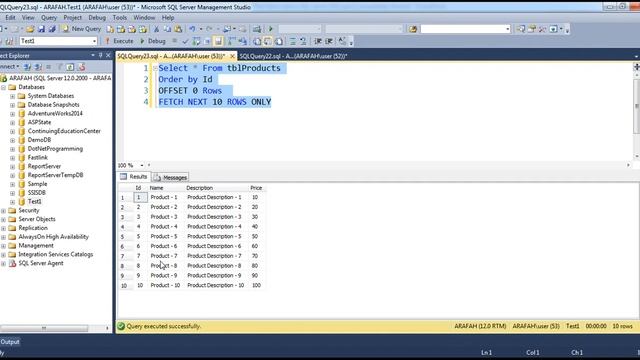Open the Query menu
Screen dimensions: 640x360
[x=49, y=18]
